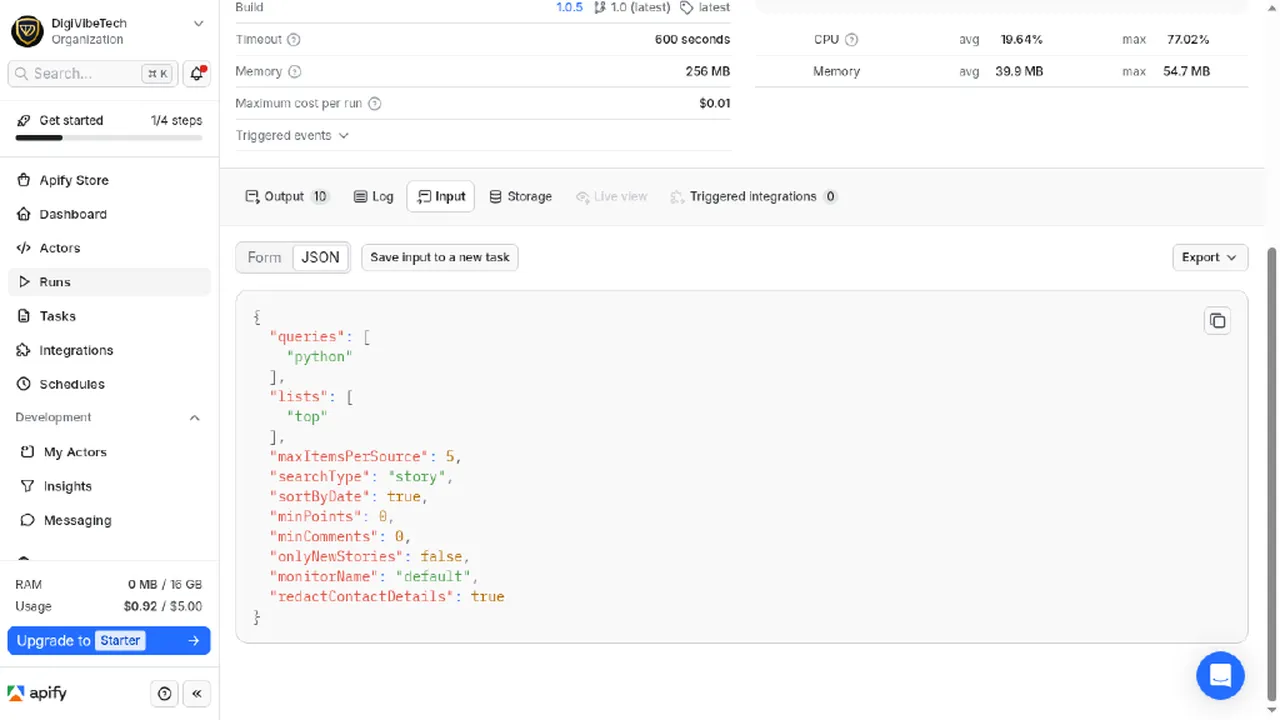This screenshot has width=1280, height=720.
Task: Click Save input to a new task
Action: click(x=440, y=257)
